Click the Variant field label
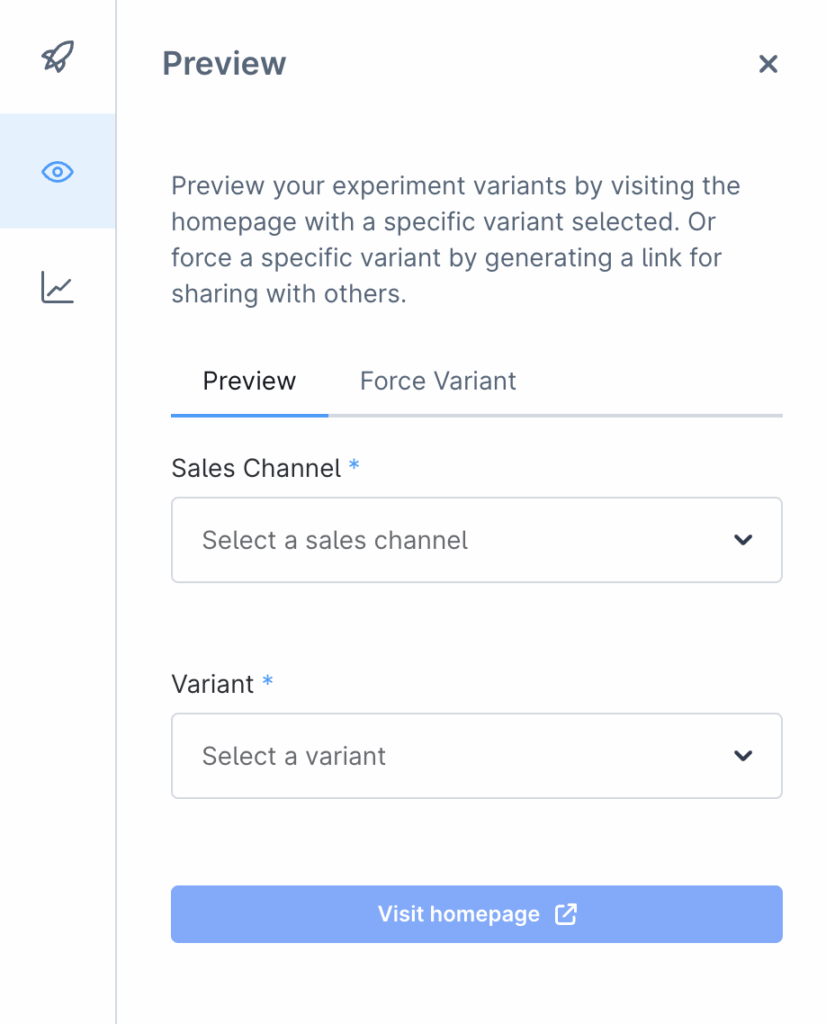Viewport: 826px width, 1024px height. 212,684
